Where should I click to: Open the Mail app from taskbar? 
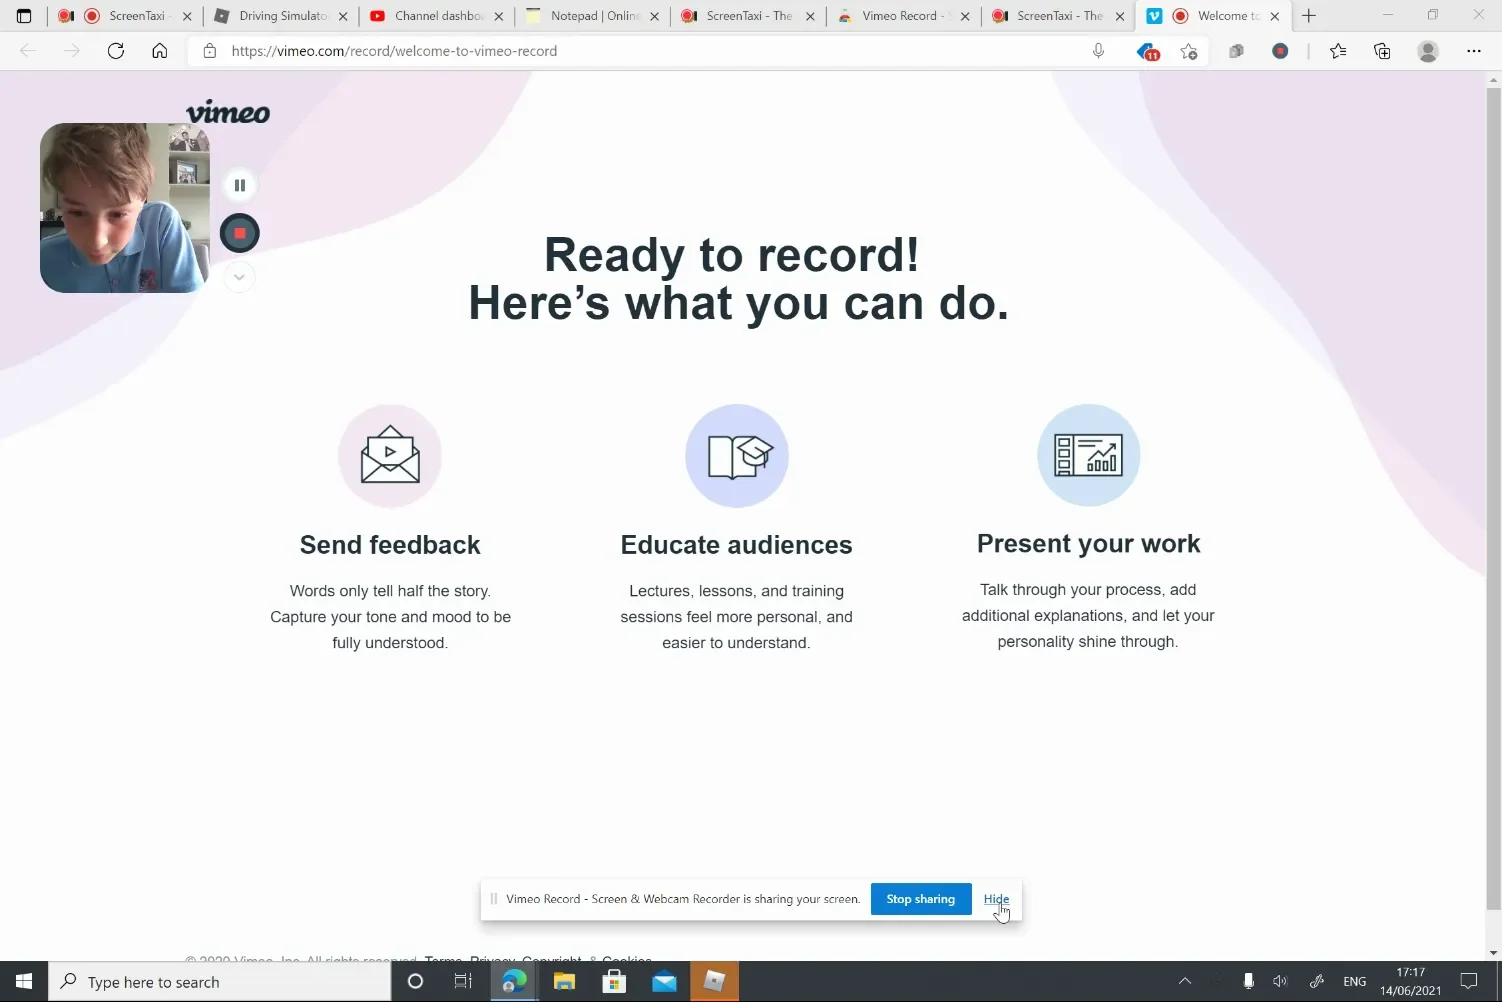pos(664,982)
